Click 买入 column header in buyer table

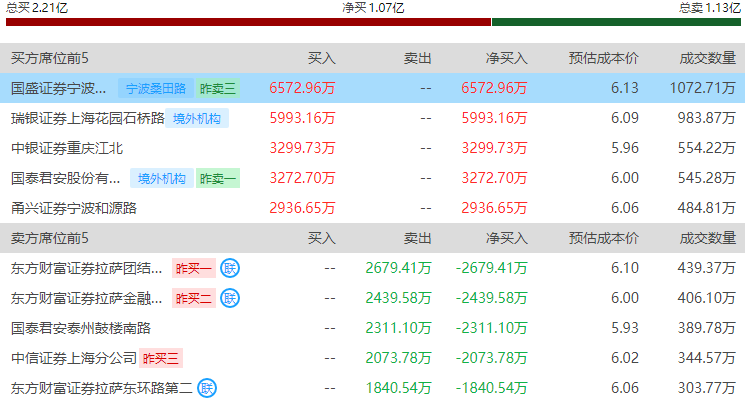322,58
